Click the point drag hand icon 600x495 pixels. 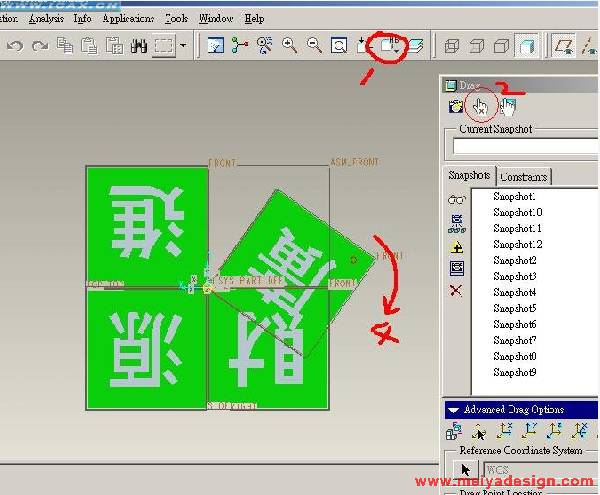tap(481, 106)
